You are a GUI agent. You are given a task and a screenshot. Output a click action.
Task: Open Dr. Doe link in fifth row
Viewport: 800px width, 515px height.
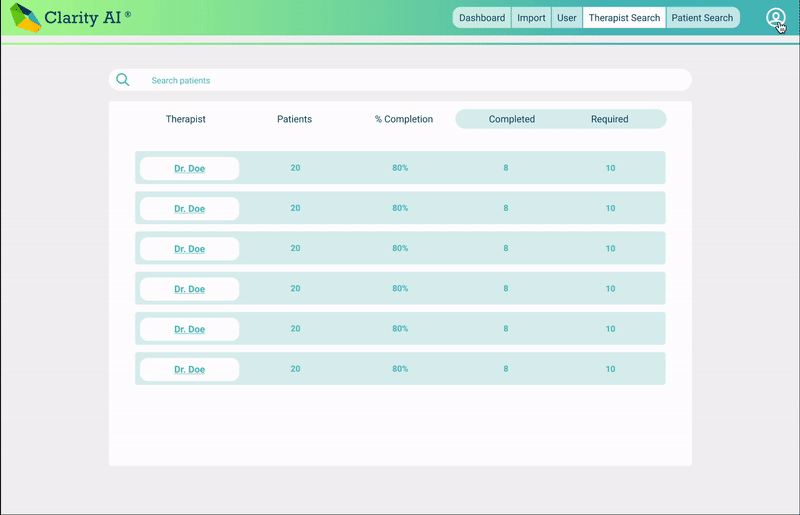click(x=189, y=329)
